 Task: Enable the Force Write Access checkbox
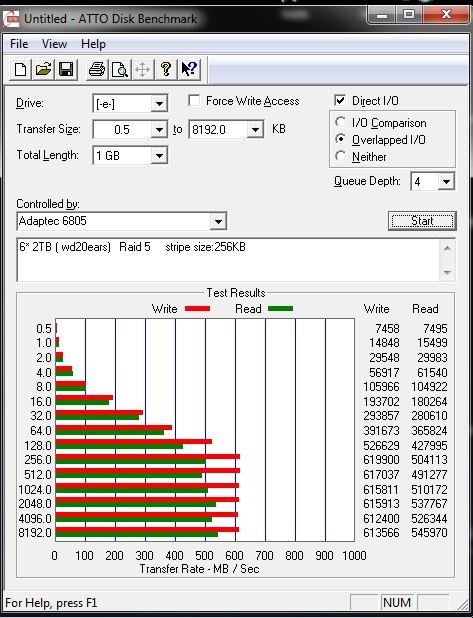pos(194,101)
